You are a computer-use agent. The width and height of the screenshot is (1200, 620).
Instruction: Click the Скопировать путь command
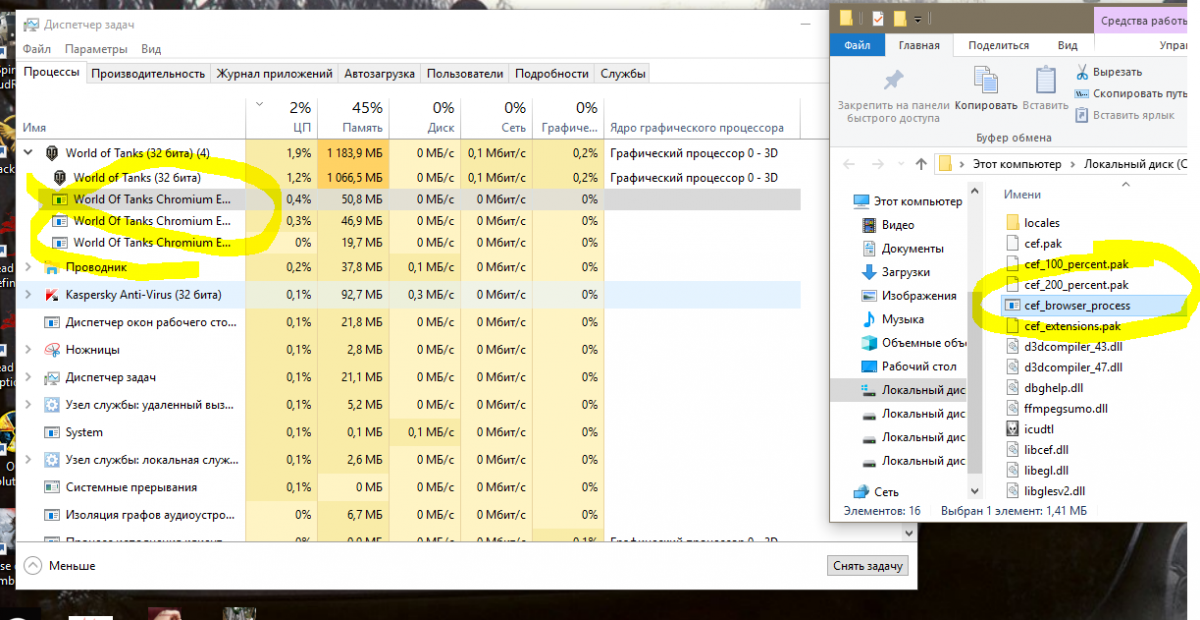coord(1131,93)
